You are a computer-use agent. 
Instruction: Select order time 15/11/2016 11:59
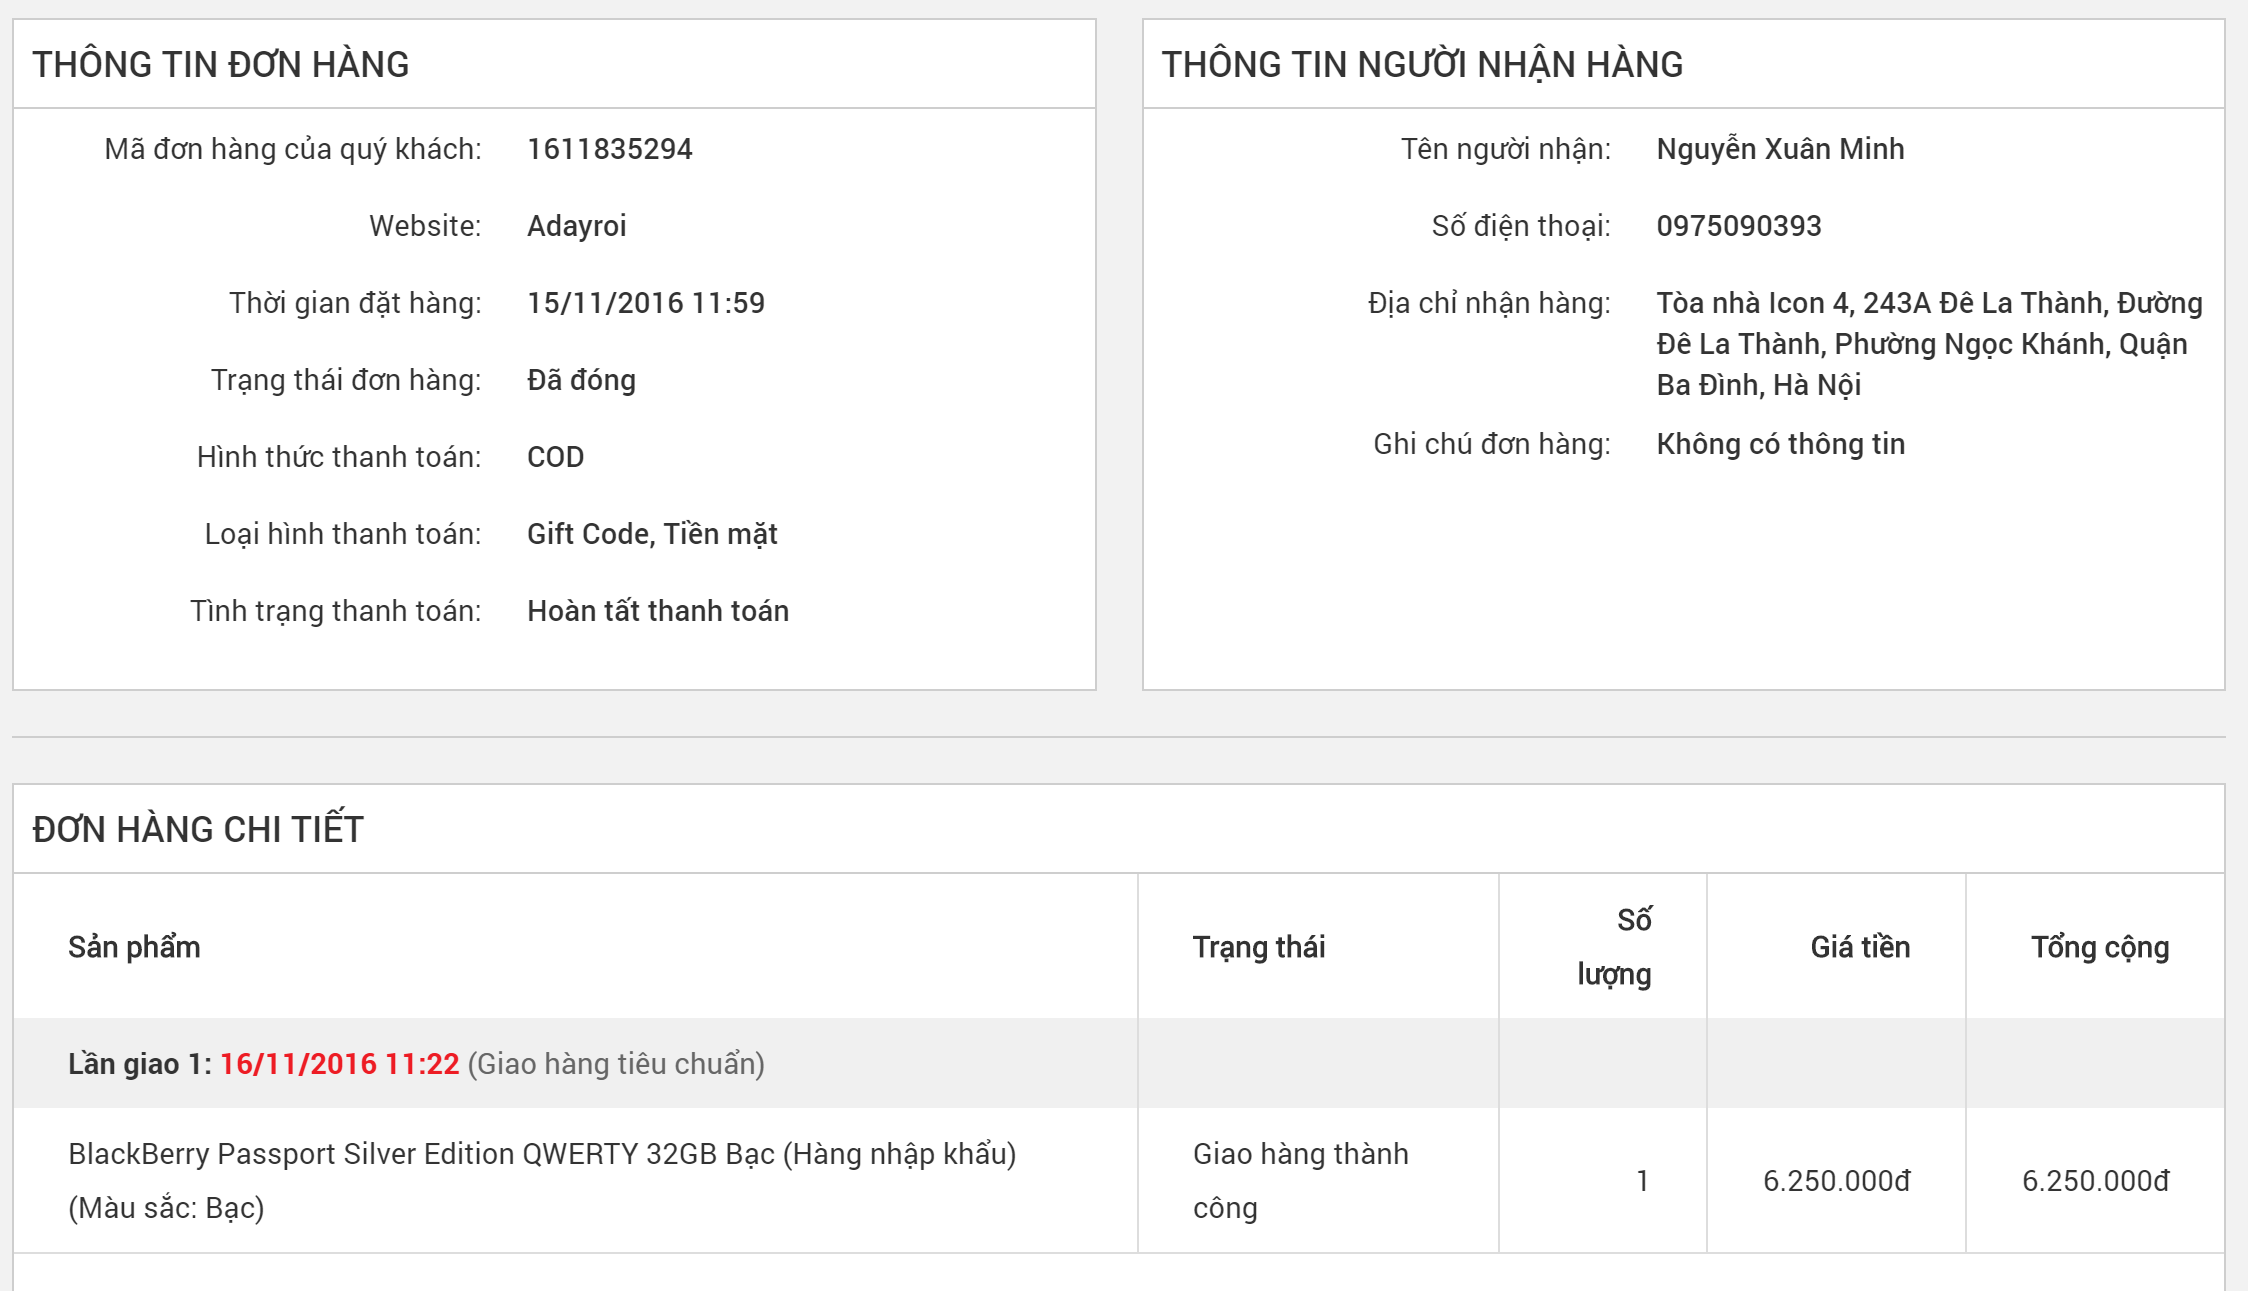(646, 303)
